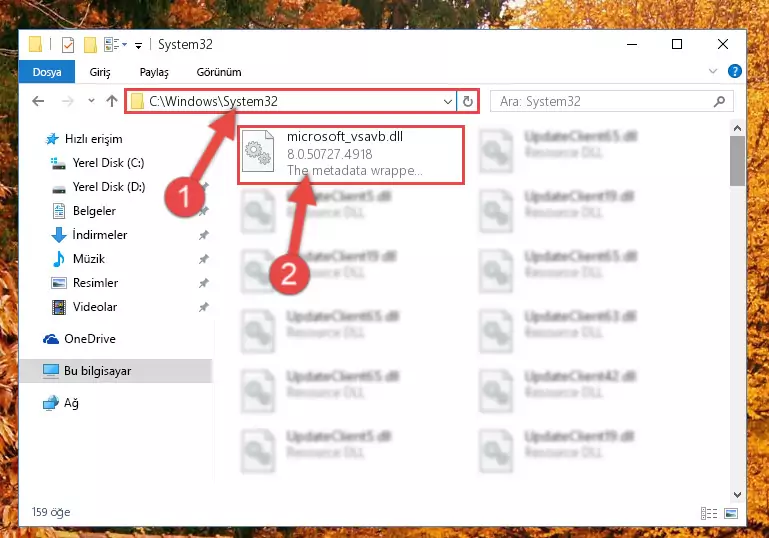Viewport: 769px width, 538px height.
Task: Switch to large icons view in status bar
Action: [731, 513]
